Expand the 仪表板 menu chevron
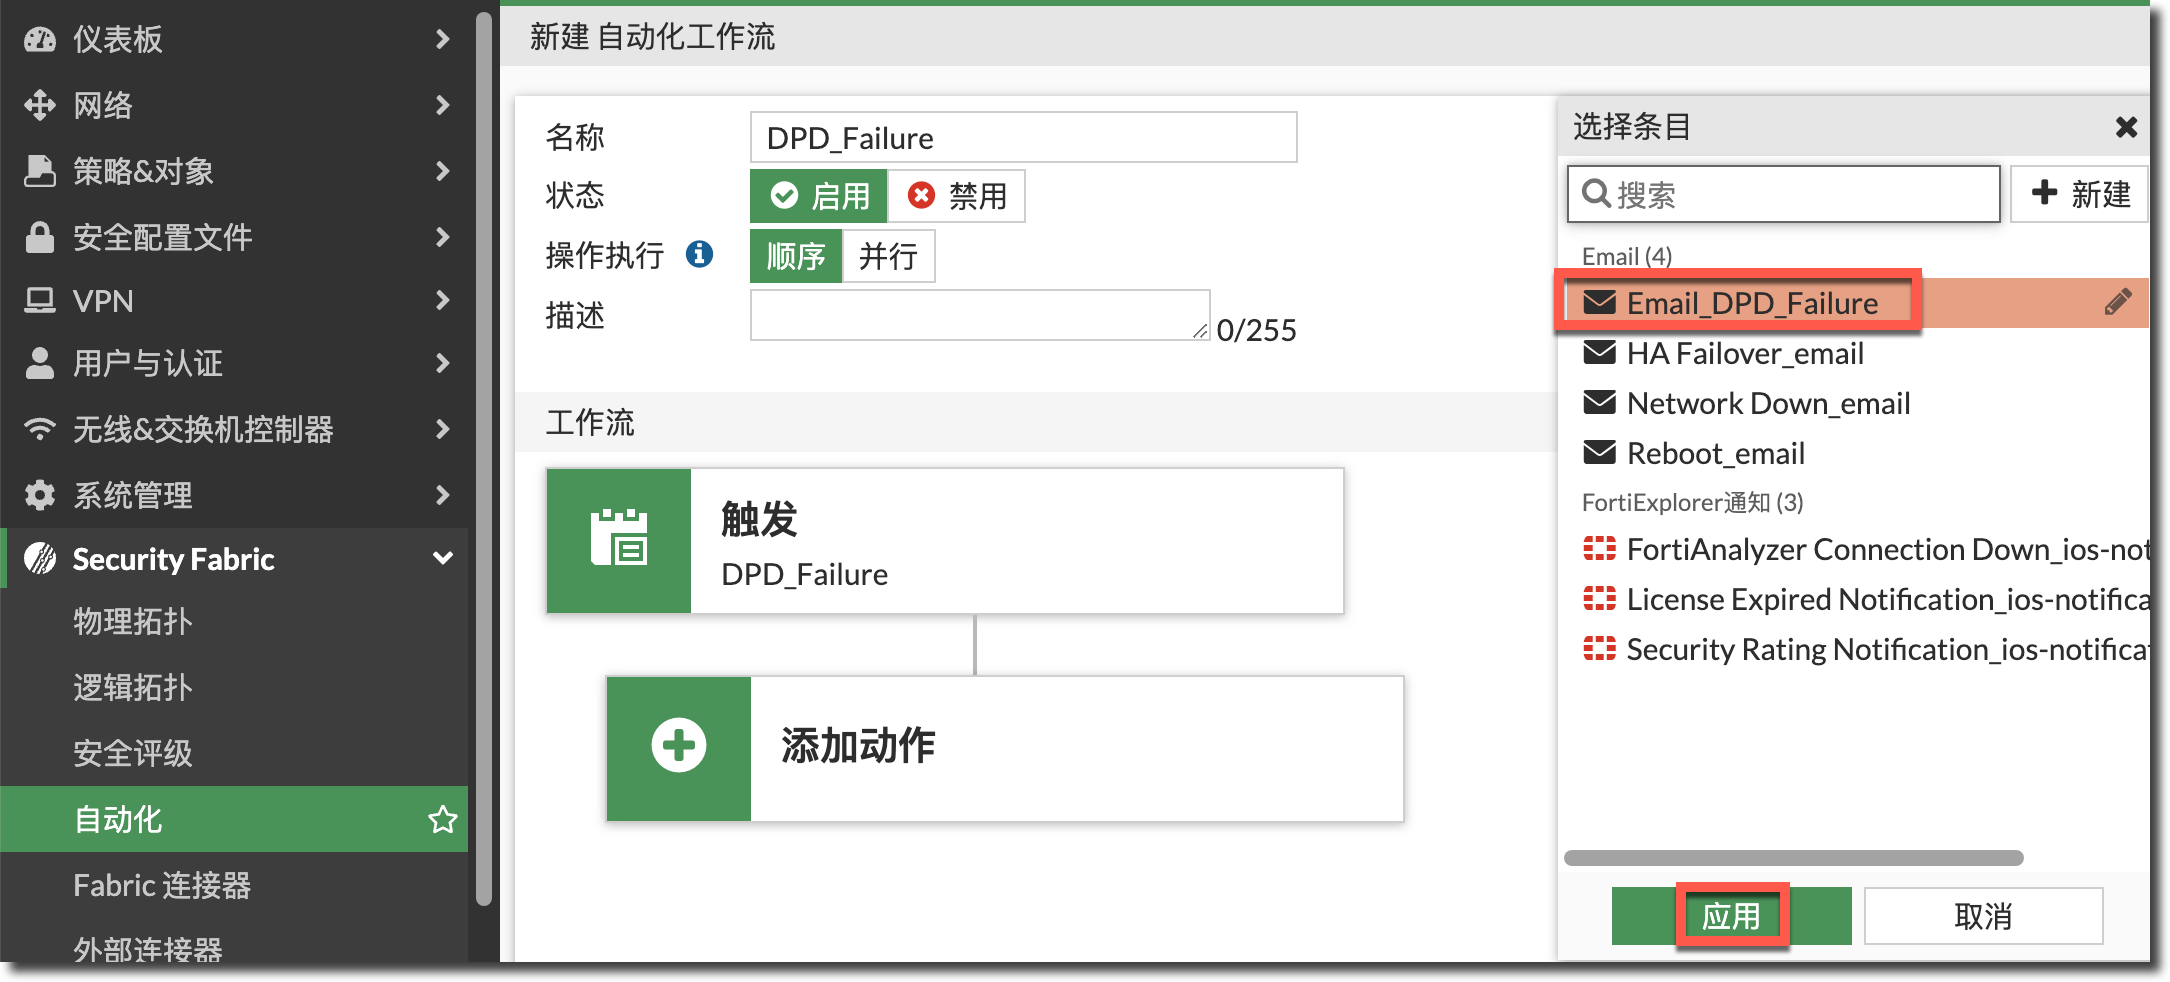 coord(442,39)
